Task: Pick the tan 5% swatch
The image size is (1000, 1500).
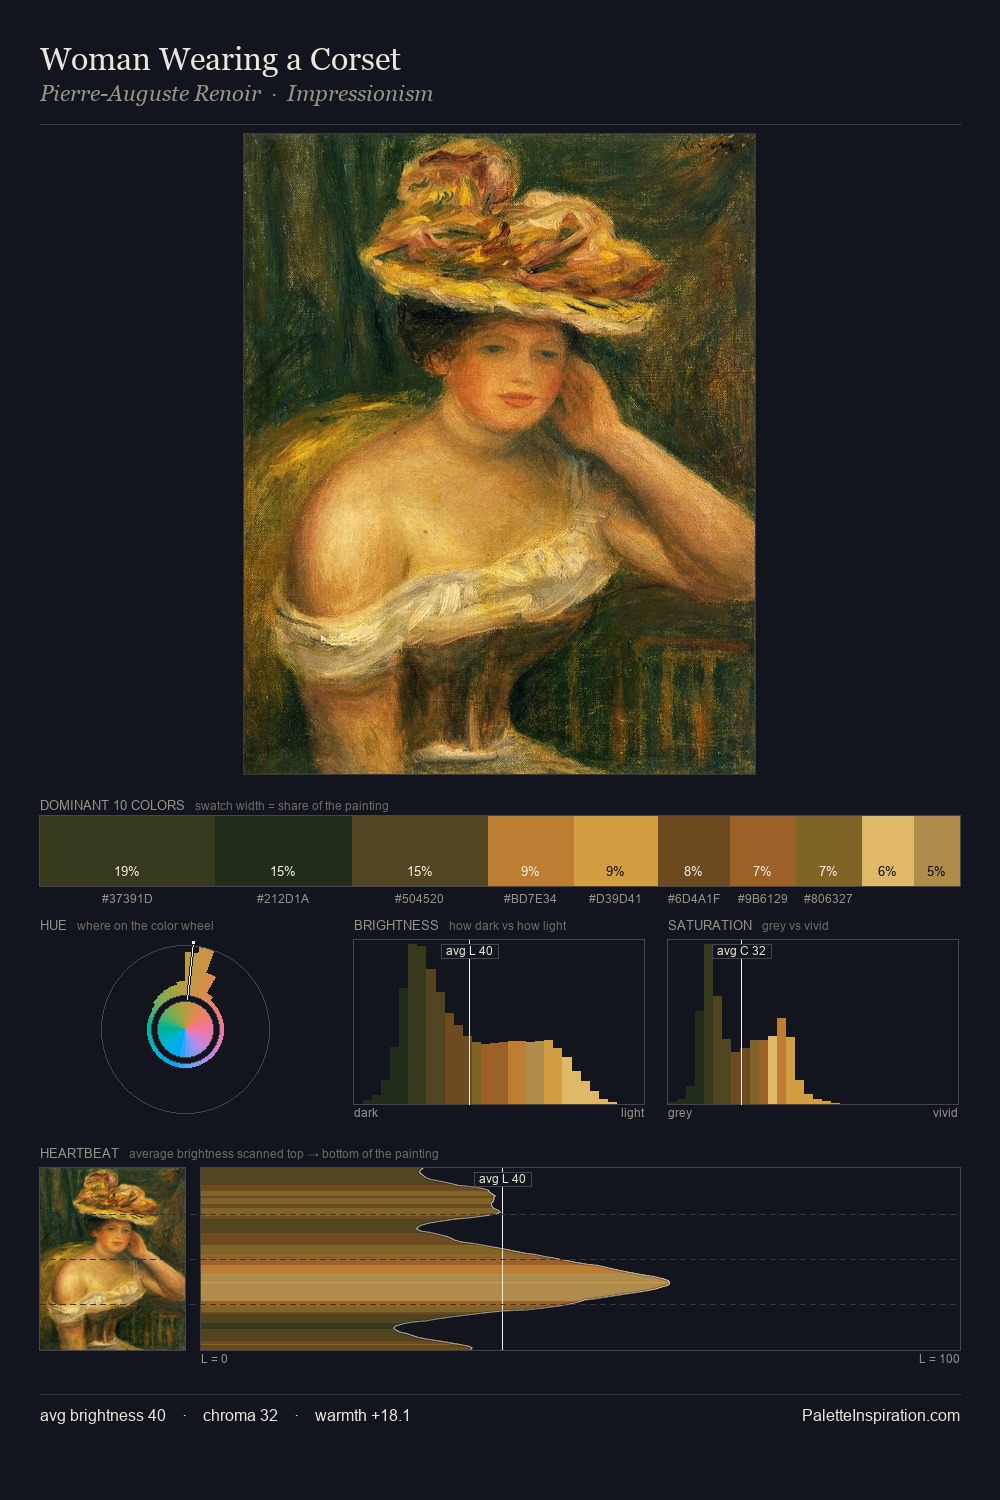Action: pyautogui.click(x=937, y=851)
